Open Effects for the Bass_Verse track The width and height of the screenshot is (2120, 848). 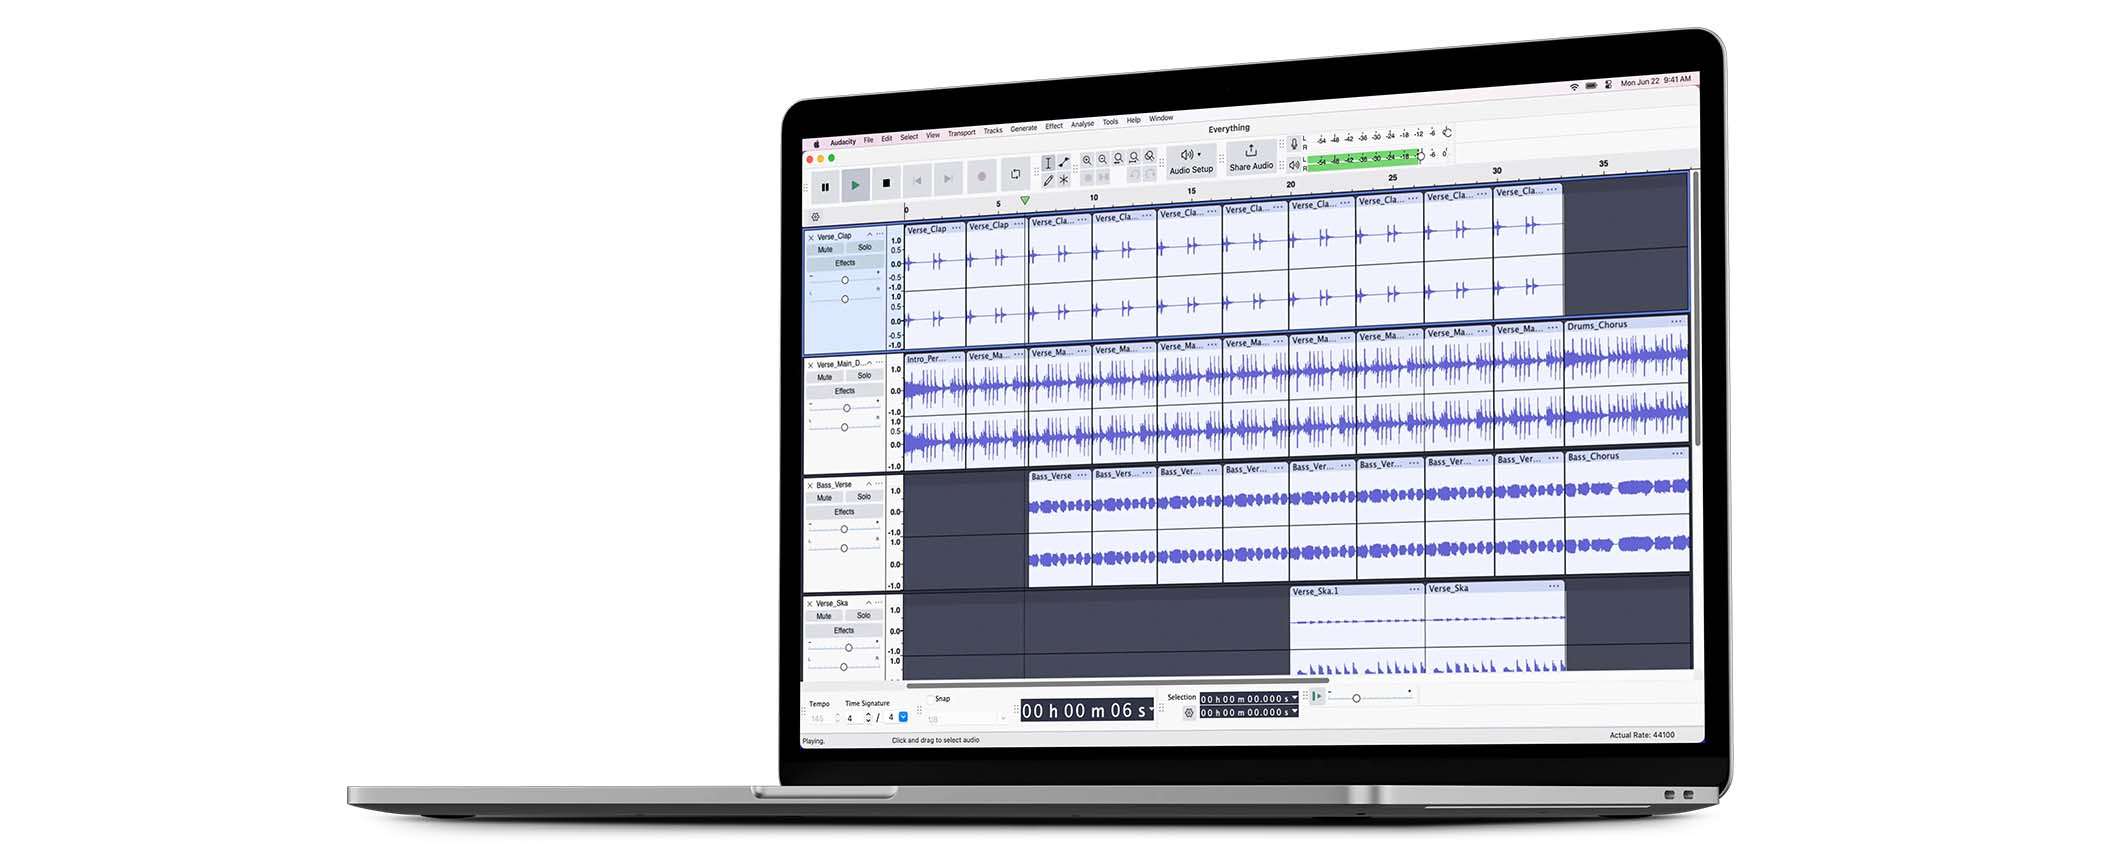tap(844, 511)
